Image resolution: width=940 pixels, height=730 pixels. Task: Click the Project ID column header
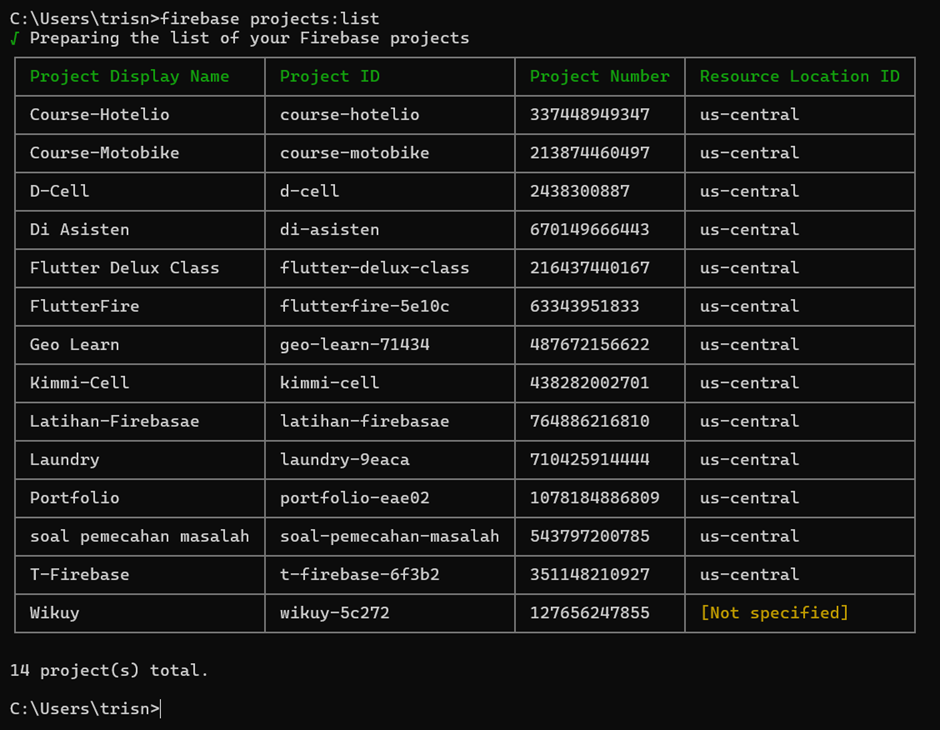[x=330, y=77]
